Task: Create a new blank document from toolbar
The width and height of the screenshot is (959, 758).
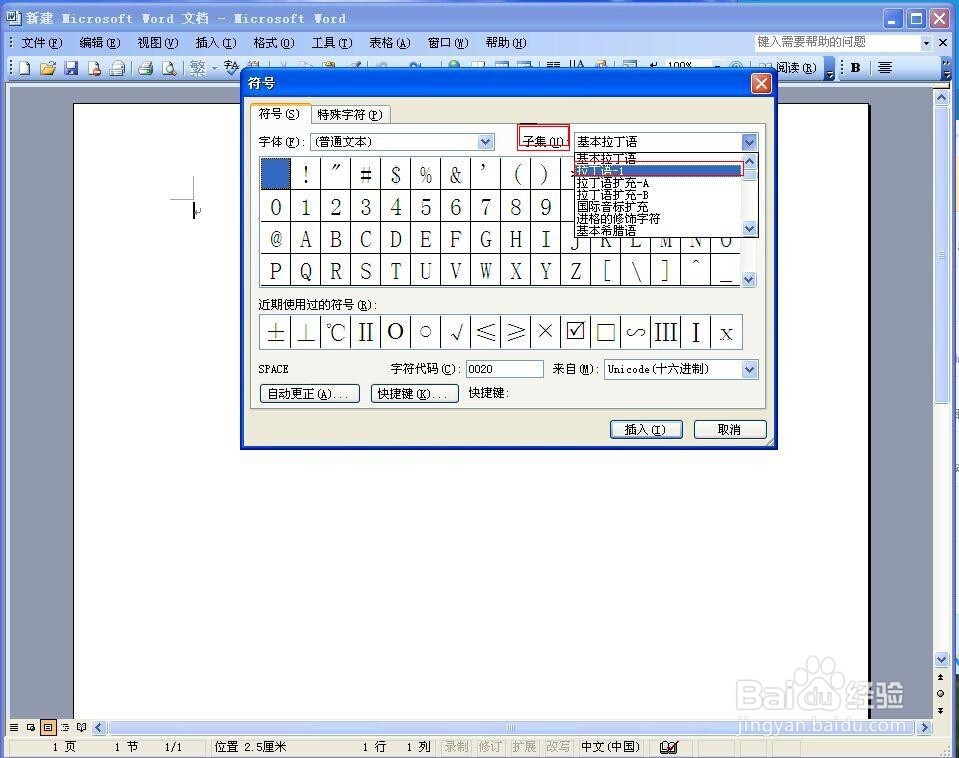Action: click(x=24, y=68)
